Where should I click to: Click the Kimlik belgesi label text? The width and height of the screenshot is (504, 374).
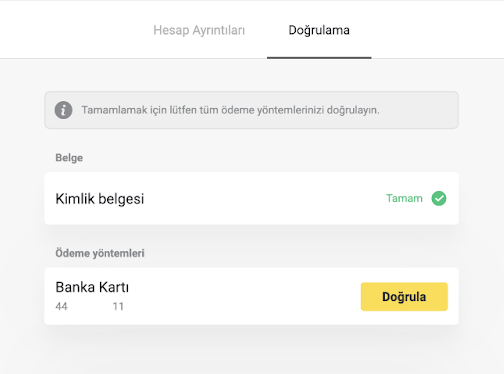pos(100,199)
